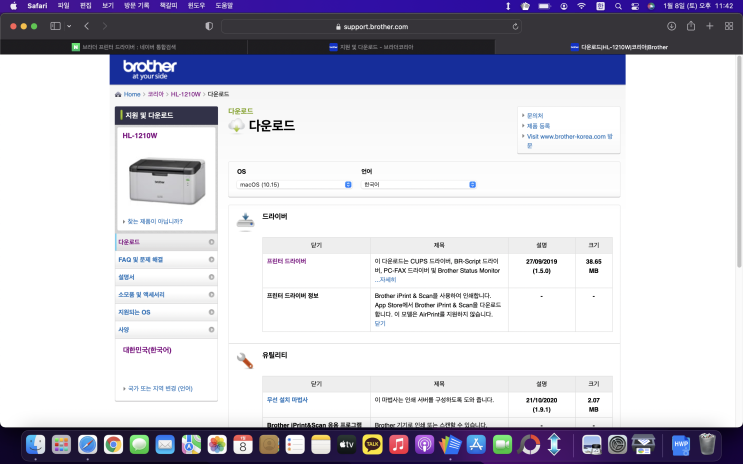Reload the support.brother.com page
Viewport: 743px width, 464px height.
click(x=515, y=27)
